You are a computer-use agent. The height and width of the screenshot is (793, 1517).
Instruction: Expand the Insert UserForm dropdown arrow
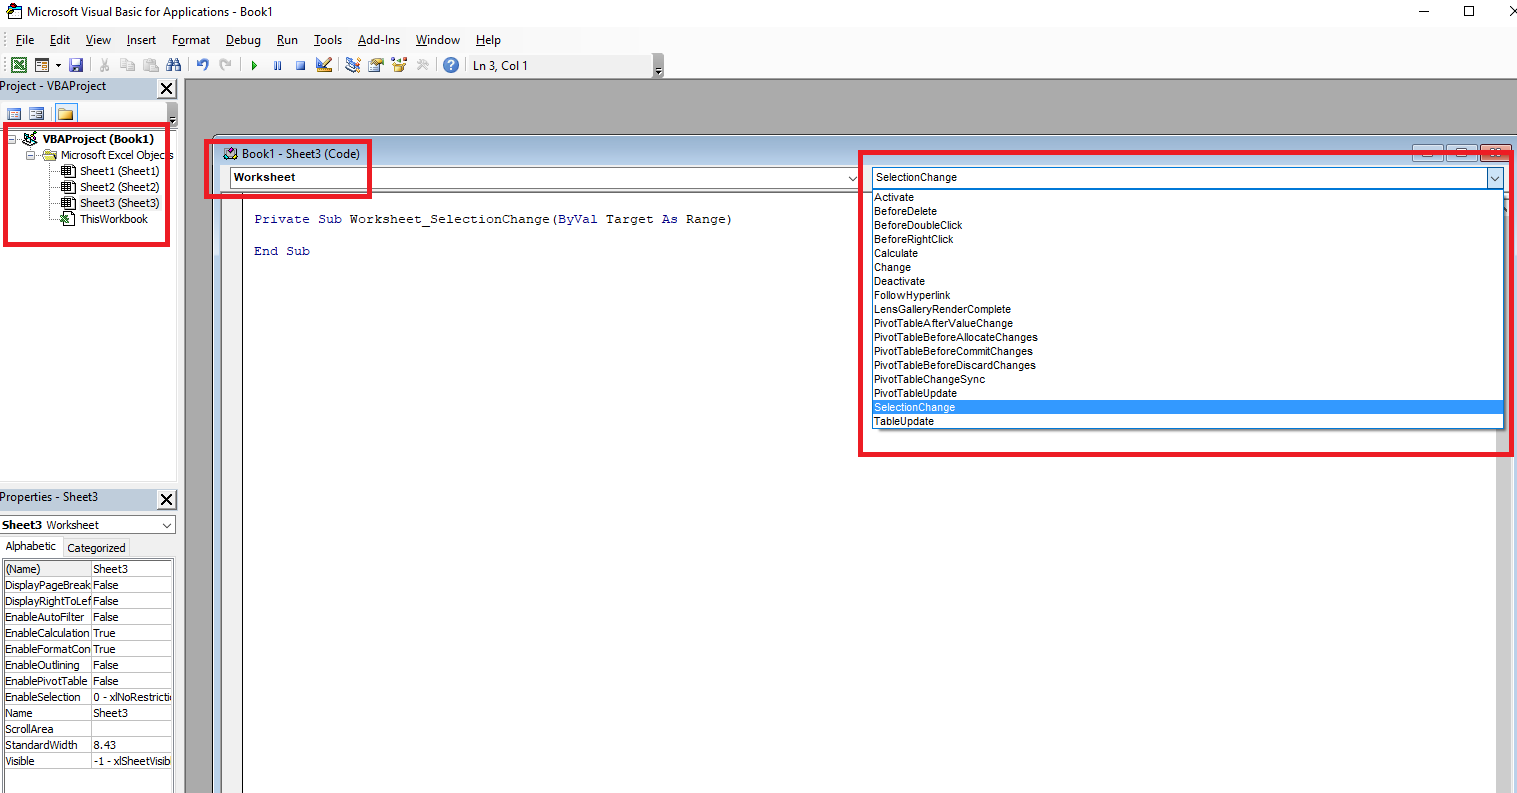pos(57,64)
